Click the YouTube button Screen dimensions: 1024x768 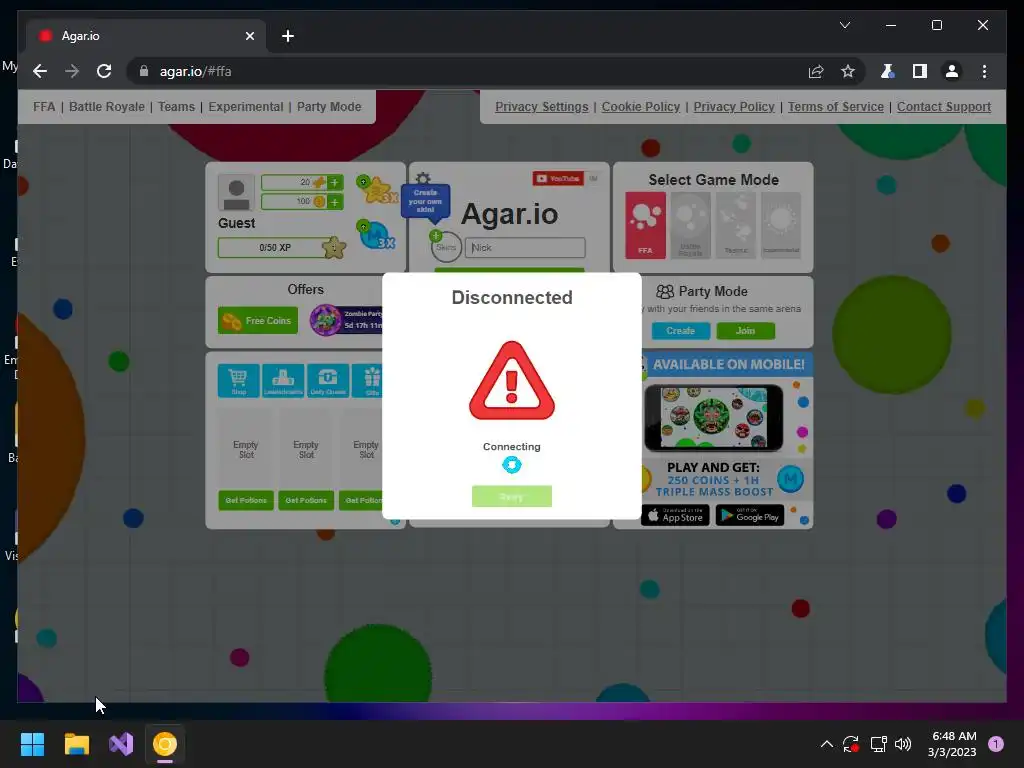tap(558, 178)
